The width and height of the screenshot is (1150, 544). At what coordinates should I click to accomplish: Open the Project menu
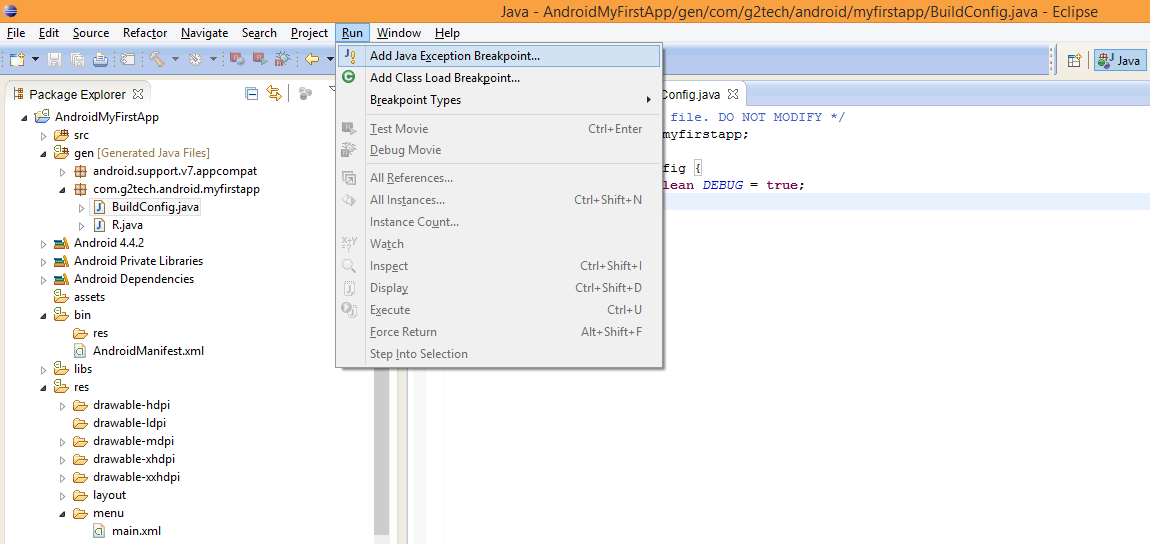point(310,33)
